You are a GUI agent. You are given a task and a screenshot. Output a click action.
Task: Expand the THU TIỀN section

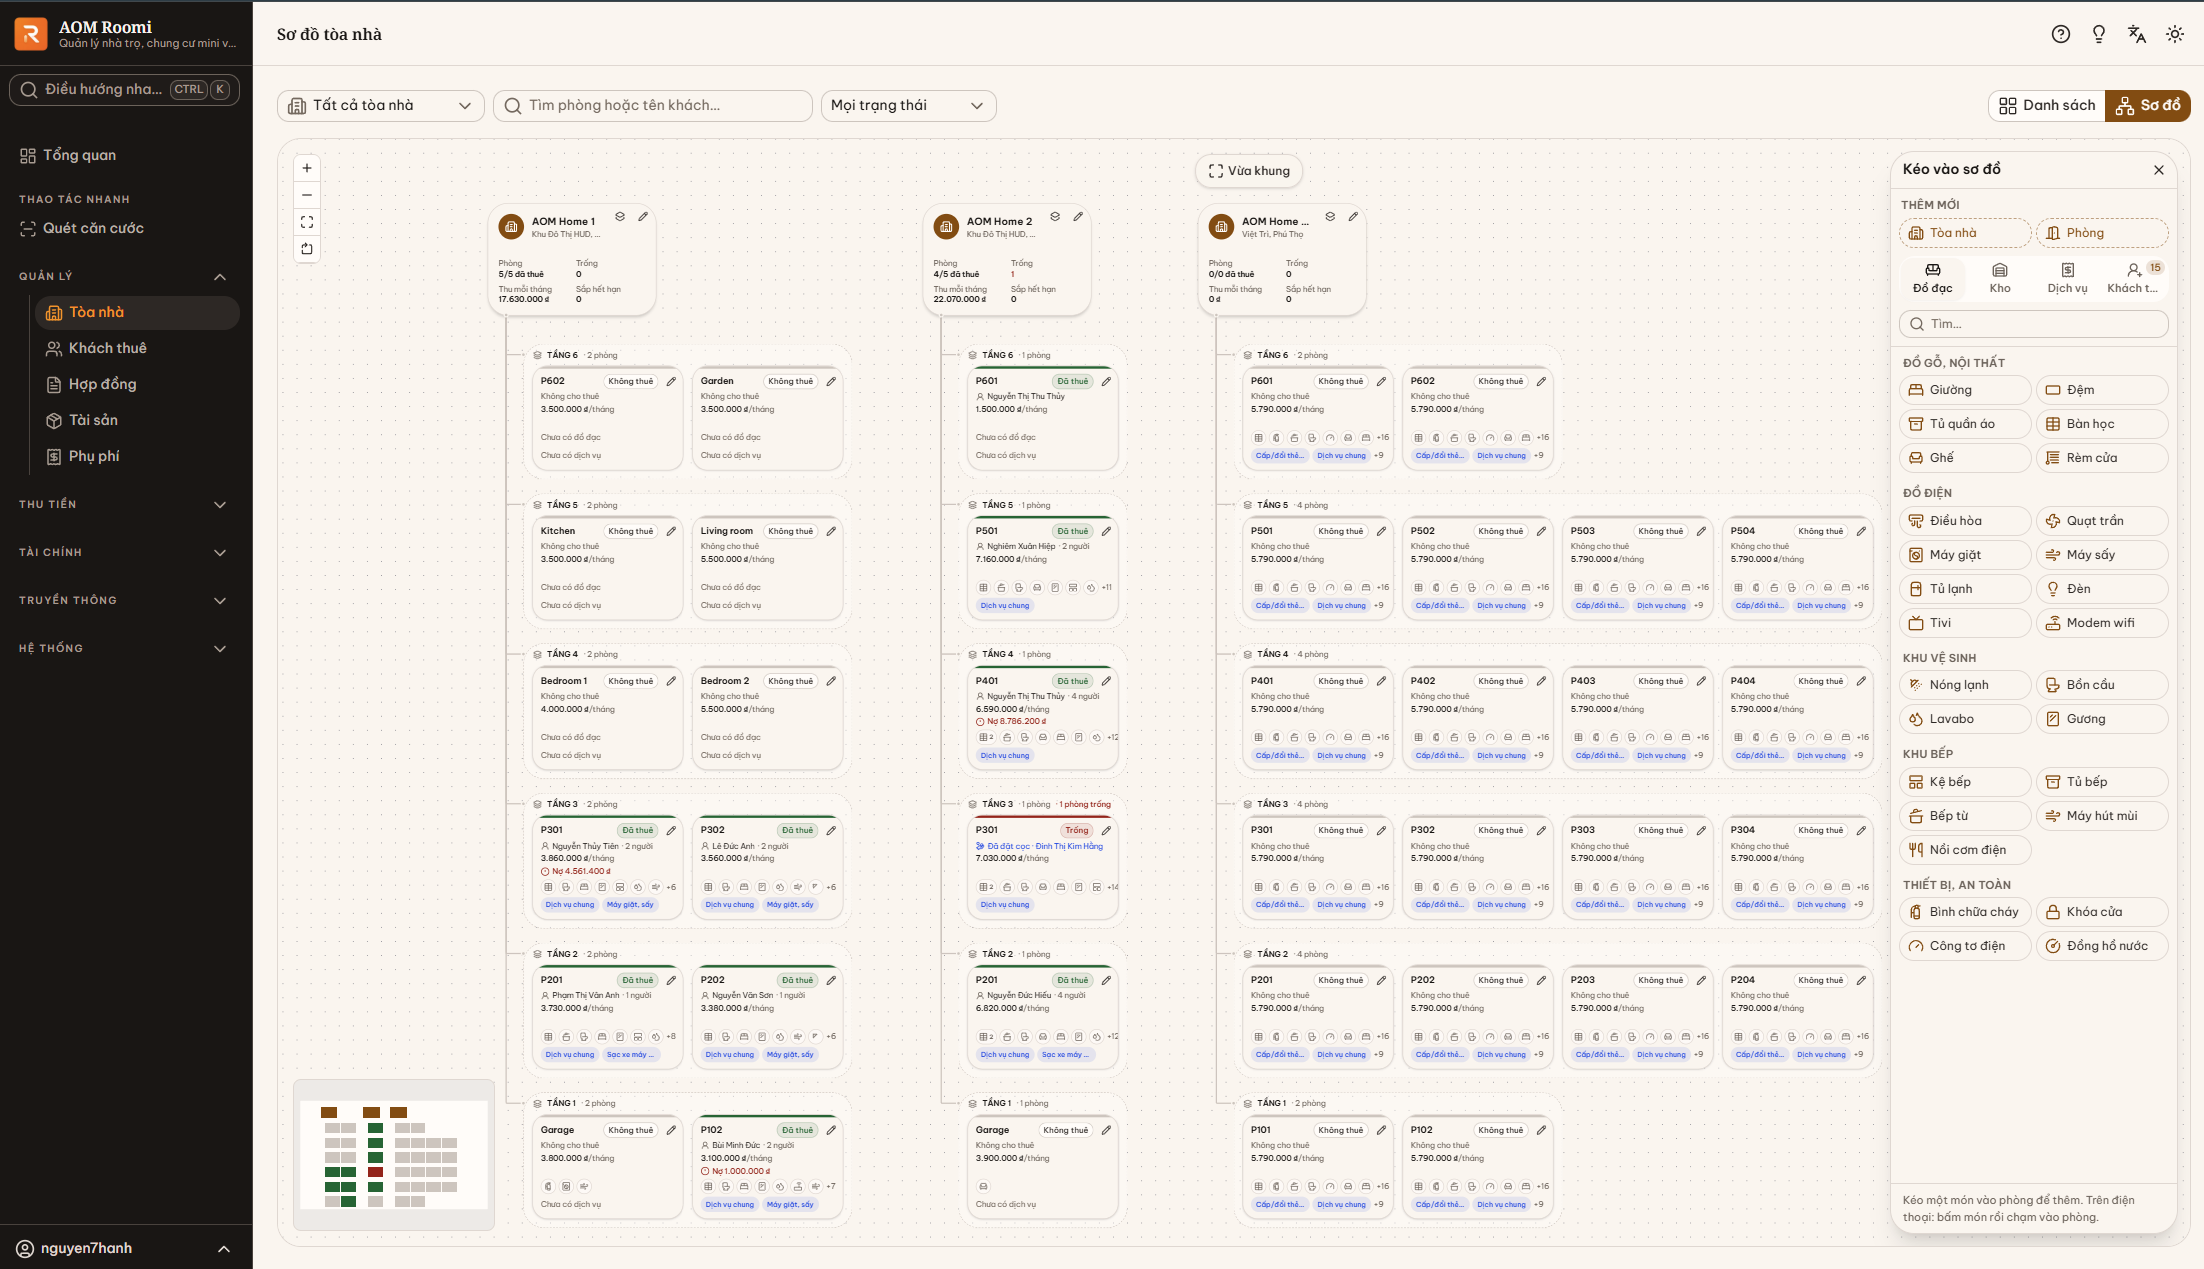coord(126,505)
